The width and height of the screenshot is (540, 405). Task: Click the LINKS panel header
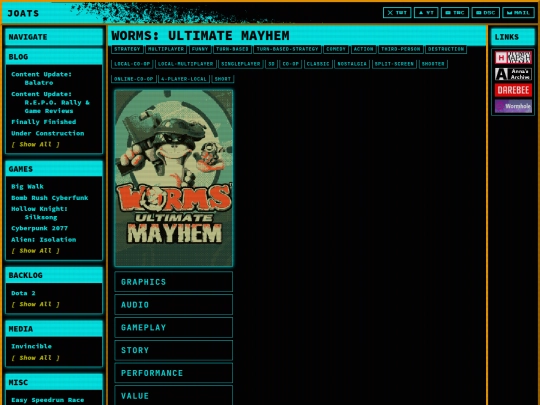tap(513, 37)
